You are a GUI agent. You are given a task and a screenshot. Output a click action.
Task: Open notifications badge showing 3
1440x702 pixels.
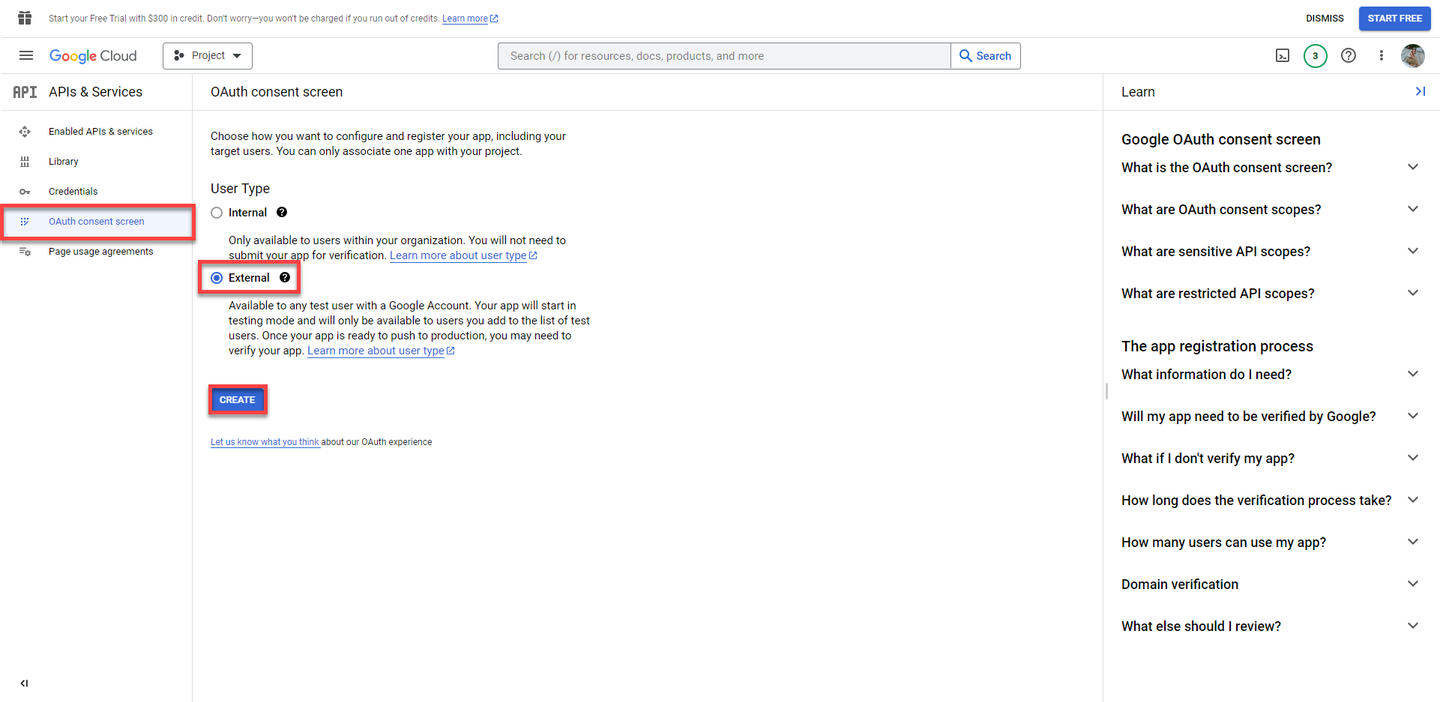(x=1315, y=56)
